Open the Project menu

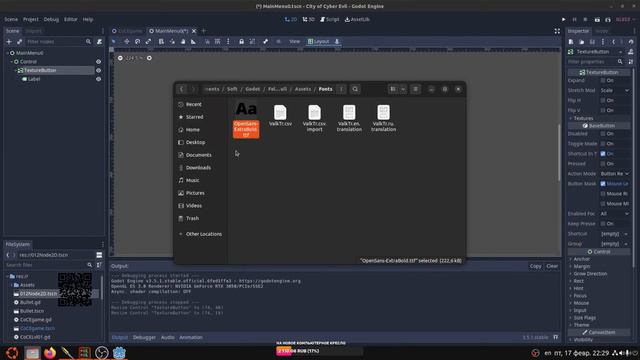[31, 19]
